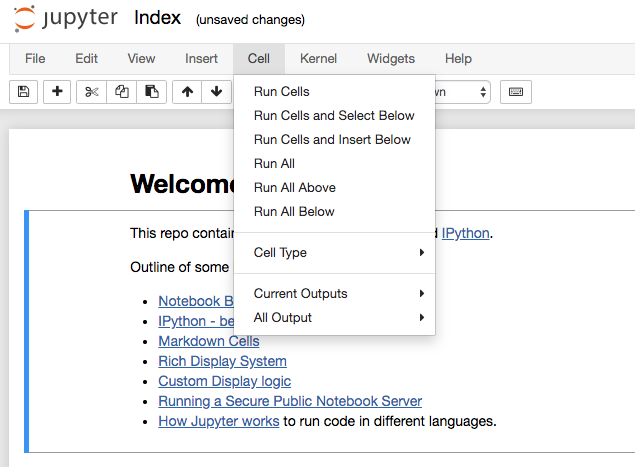Paste cells below icon

coord(151,92)
